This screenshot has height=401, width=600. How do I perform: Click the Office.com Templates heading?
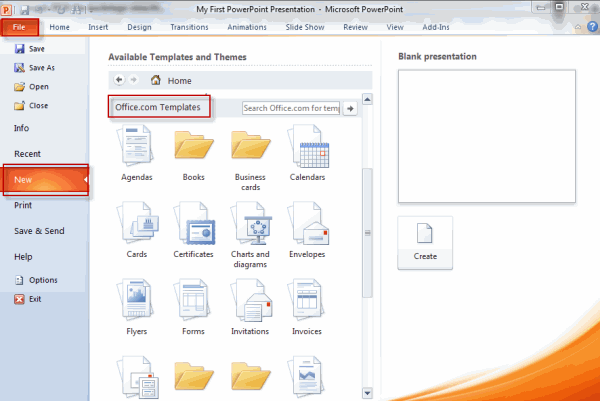(158, 107)
